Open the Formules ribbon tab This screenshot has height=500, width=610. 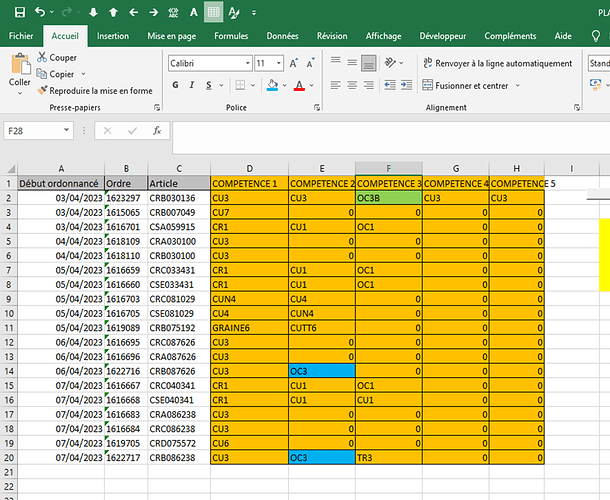(231, 35)
